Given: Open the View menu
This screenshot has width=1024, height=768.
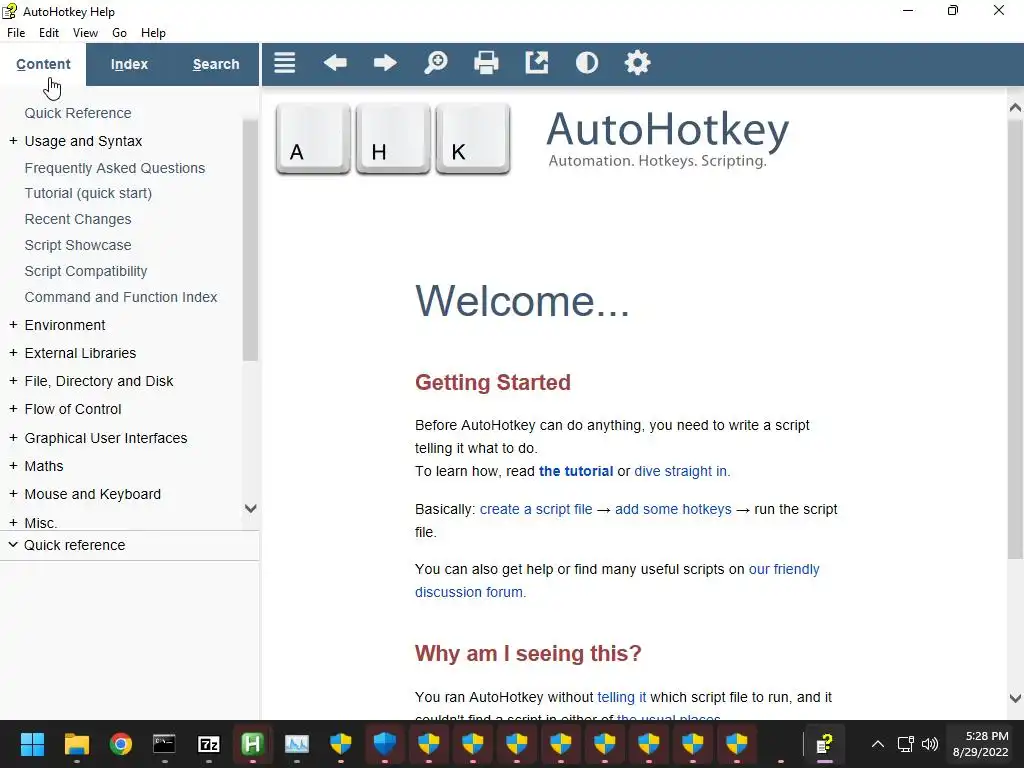Looking at the screenshot, I should (x=85, y=33).
